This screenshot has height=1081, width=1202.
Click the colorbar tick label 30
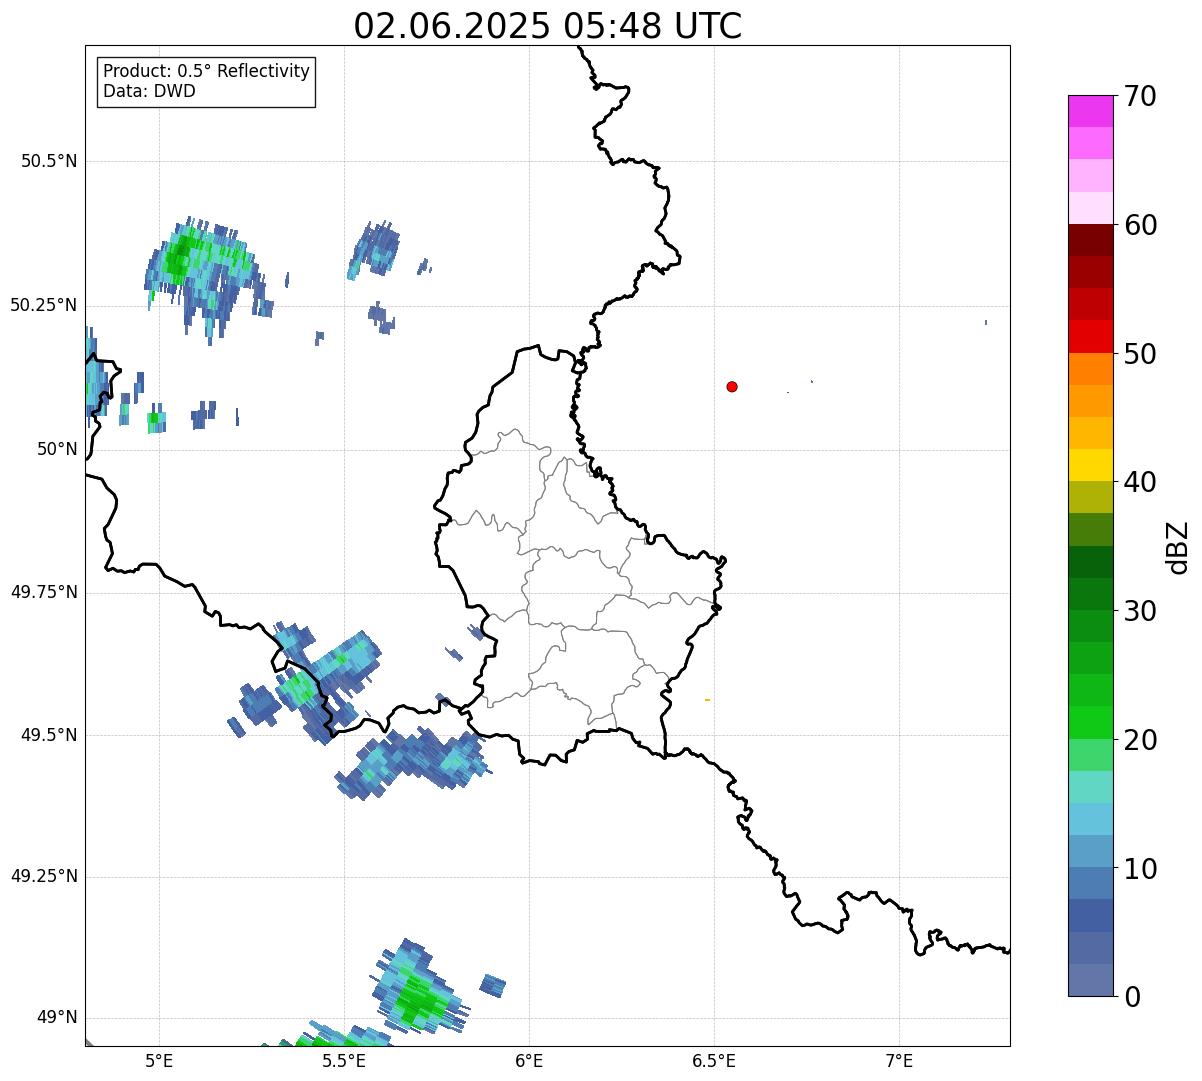pos(1140,611)
